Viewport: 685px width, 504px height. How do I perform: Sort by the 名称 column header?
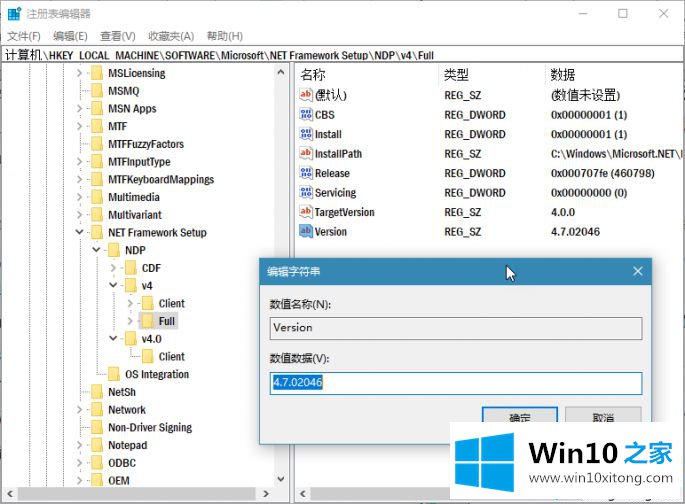click(313, 75)
